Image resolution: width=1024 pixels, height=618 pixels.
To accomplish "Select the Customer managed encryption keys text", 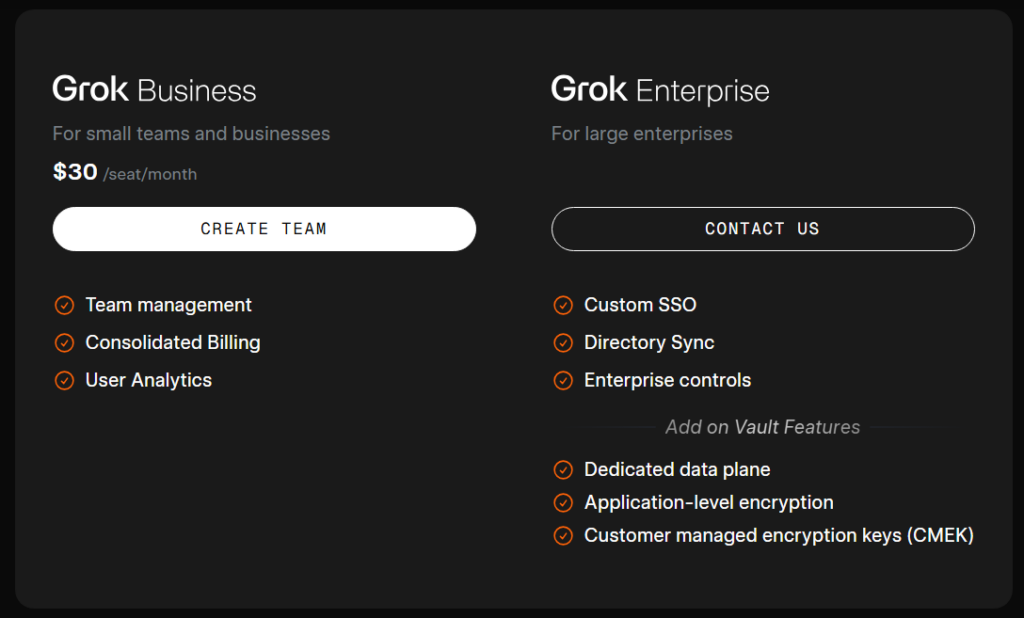I will 779,535.
